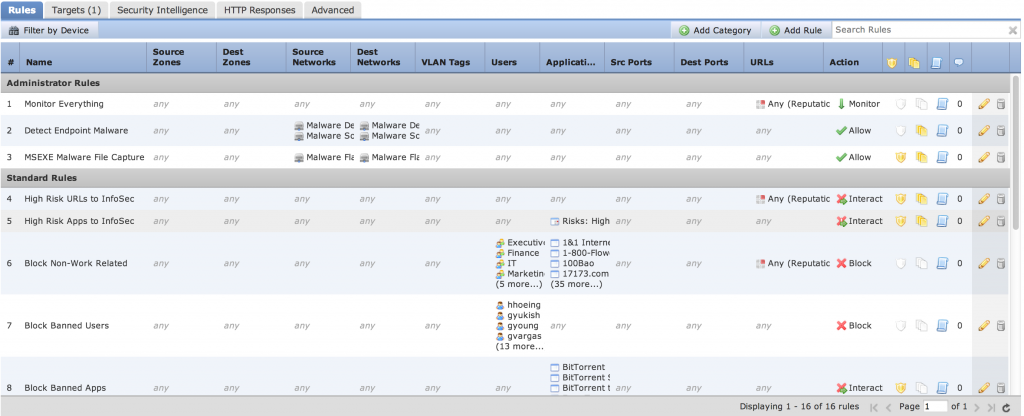Open the HTTP Responses tab

coord(260,9)
